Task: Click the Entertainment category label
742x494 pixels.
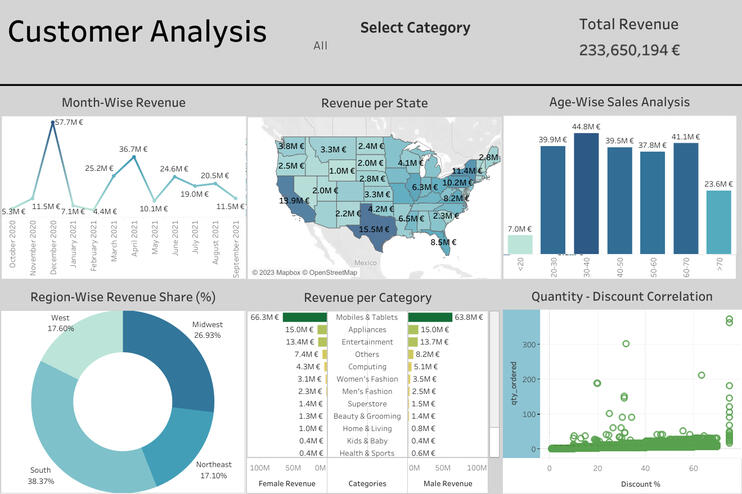Action: pyautogui.click(x=367, y=341)
